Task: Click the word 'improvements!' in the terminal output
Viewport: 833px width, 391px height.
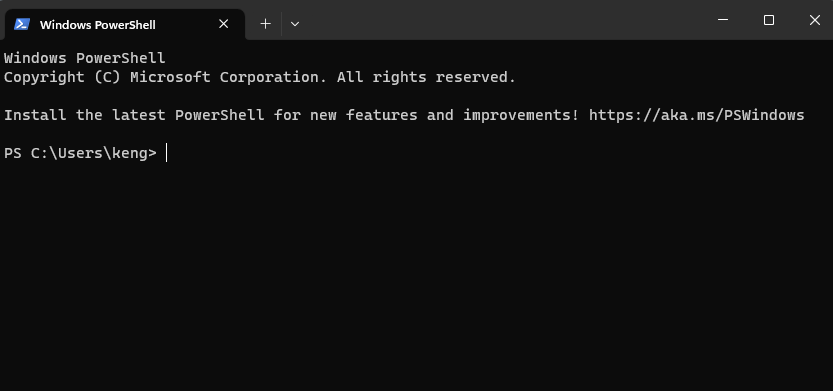Action: [521, 115]
